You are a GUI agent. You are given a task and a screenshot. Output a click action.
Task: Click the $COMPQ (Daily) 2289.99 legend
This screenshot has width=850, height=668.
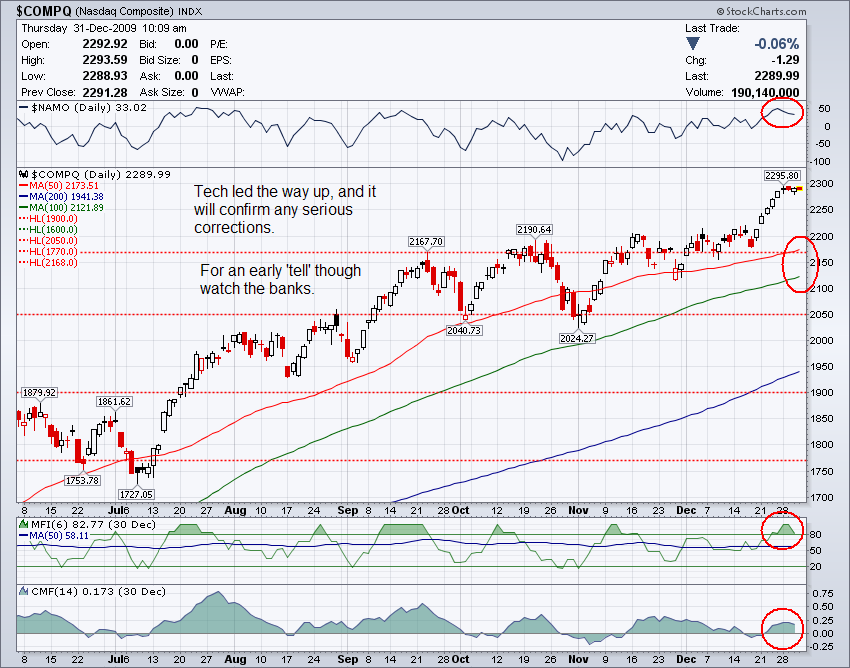pos(101,175)
